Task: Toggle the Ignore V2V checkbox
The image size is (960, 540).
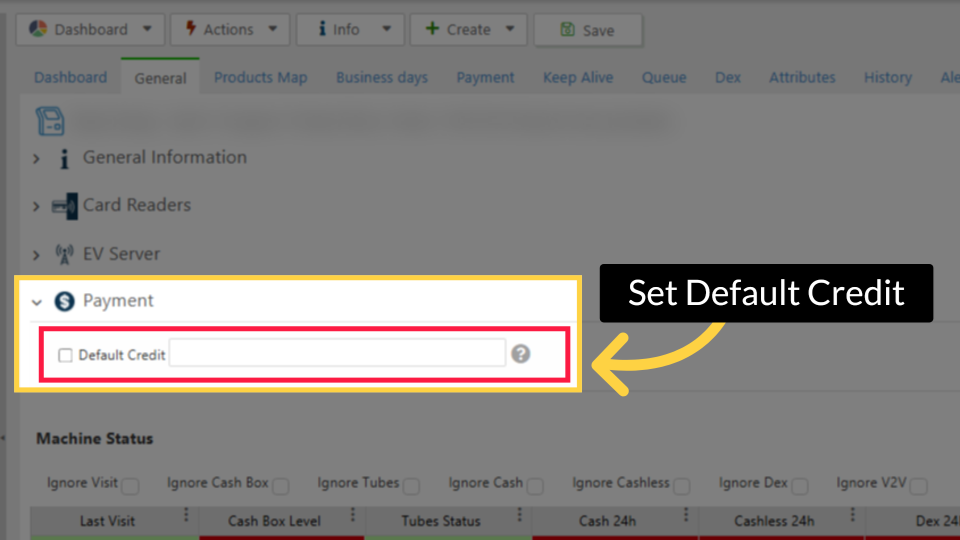Action: (918, 486)
